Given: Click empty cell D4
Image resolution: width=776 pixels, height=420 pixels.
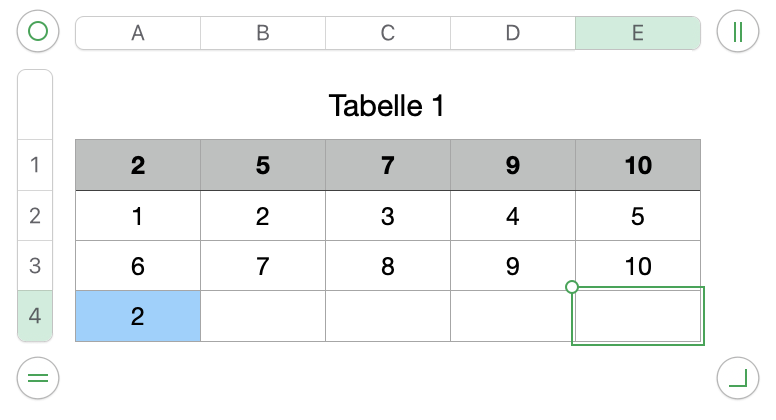Looking at the screenshot, I should 513,316.
